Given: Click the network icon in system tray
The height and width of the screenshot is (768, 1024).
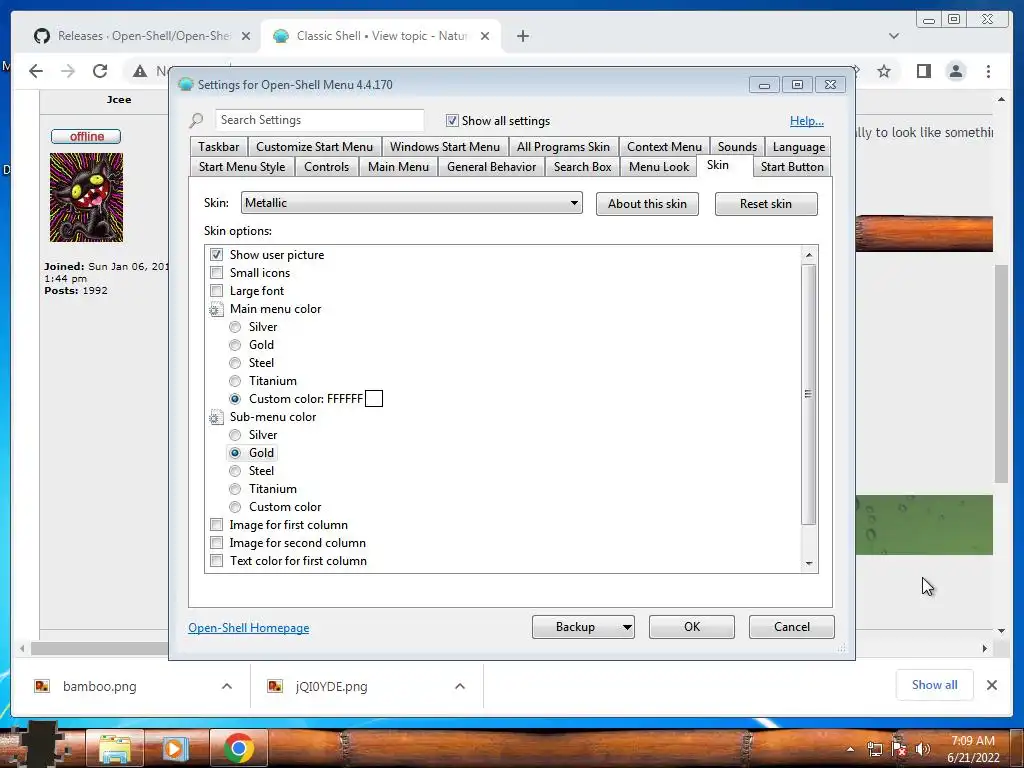Looking at the screenshot, I should (874, 749).
